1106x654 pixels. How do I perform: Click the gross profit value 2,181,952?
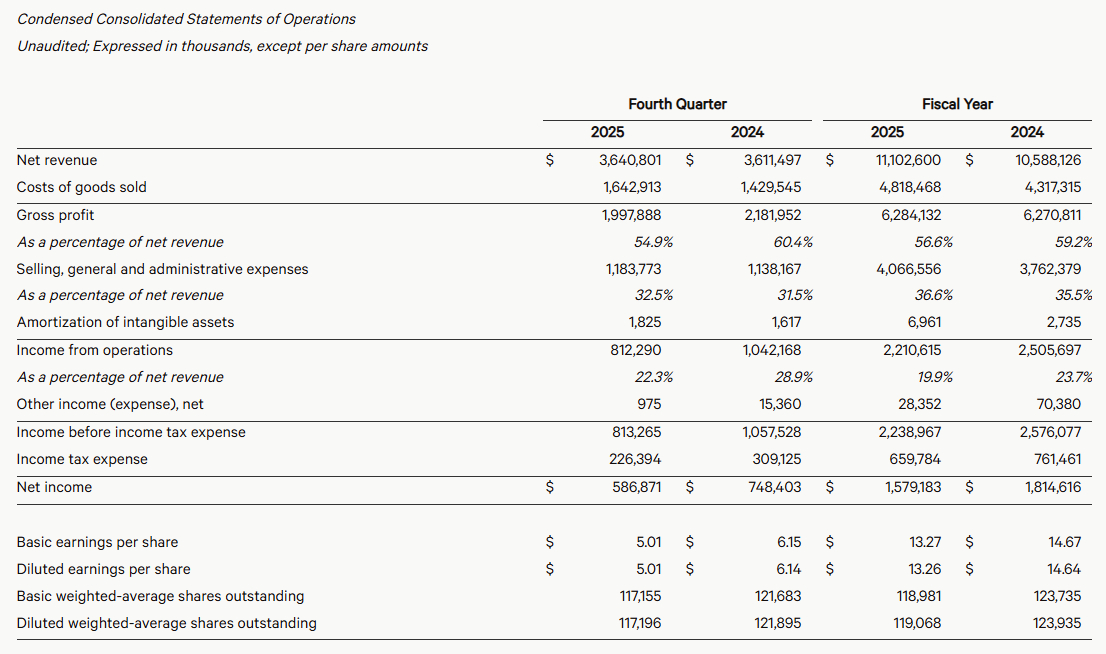(771, 215)
